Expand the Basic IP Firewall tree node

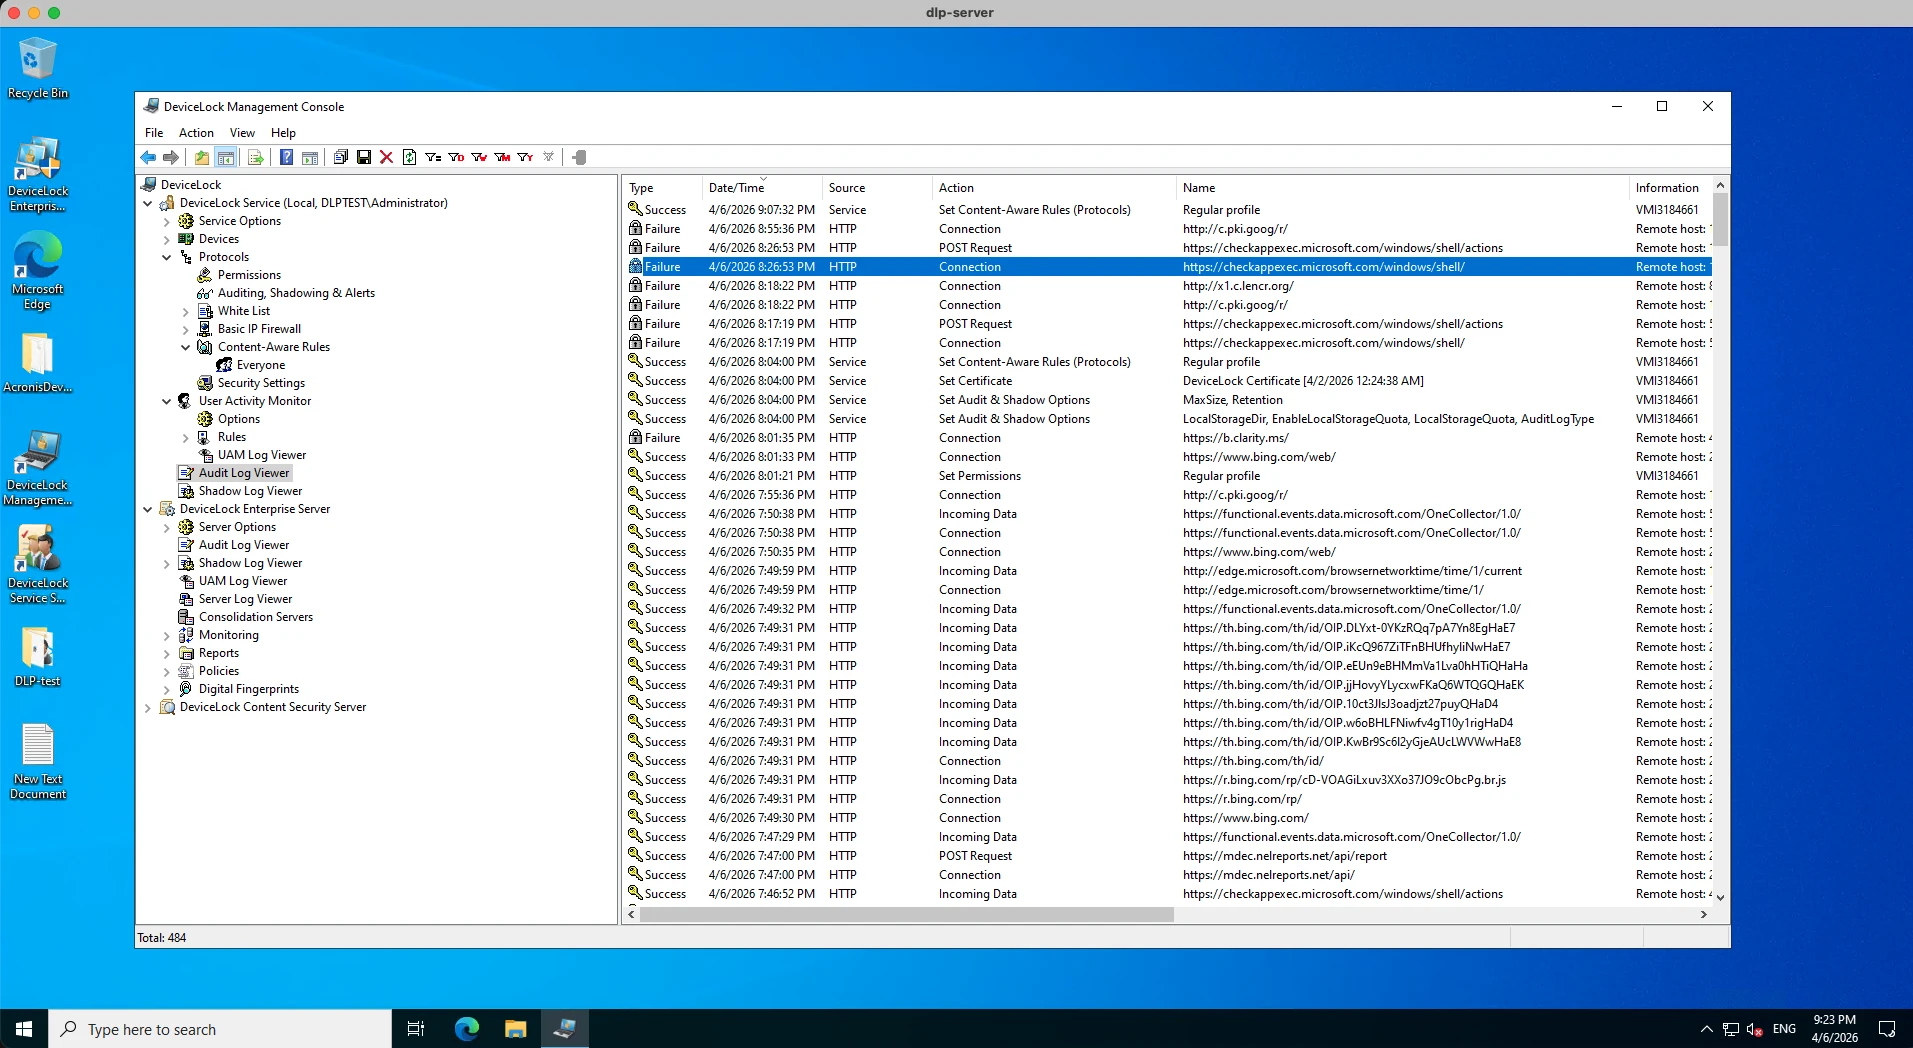[x=186, y=329]
